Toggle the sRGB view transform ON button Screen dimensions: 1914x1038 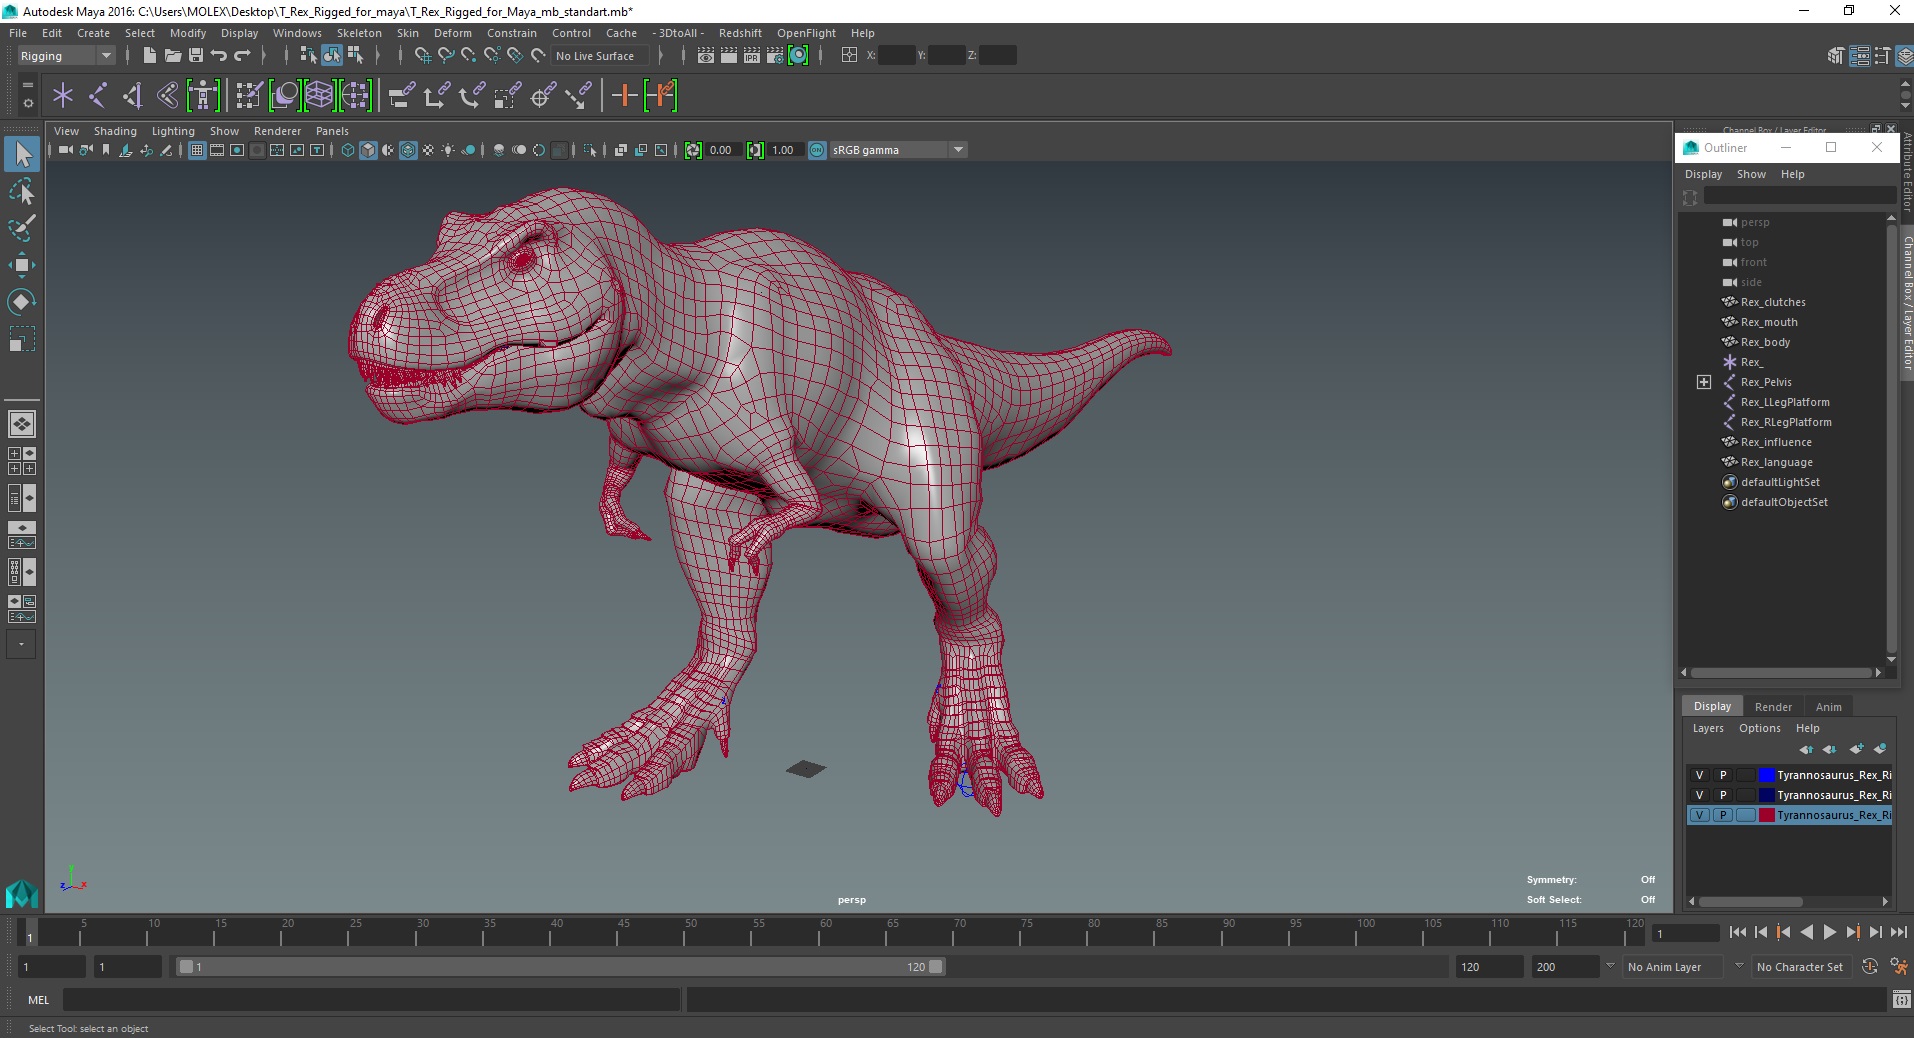click(x=817, y=150)
